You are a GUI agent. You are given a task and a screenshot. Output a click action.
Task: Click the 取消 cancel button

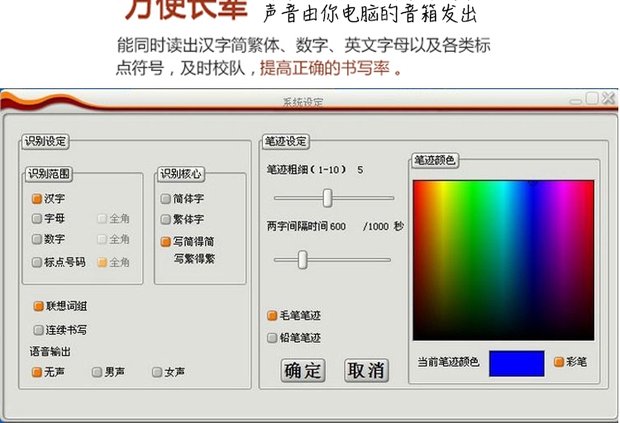[366, 370]
